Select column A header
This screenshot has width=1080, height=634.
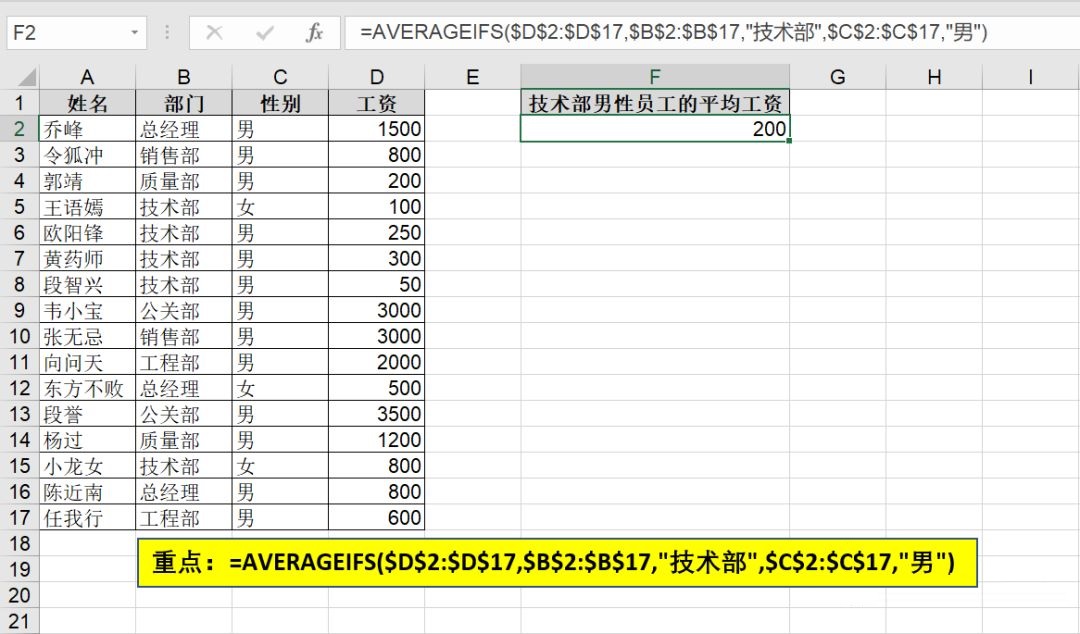coord(87,76)
